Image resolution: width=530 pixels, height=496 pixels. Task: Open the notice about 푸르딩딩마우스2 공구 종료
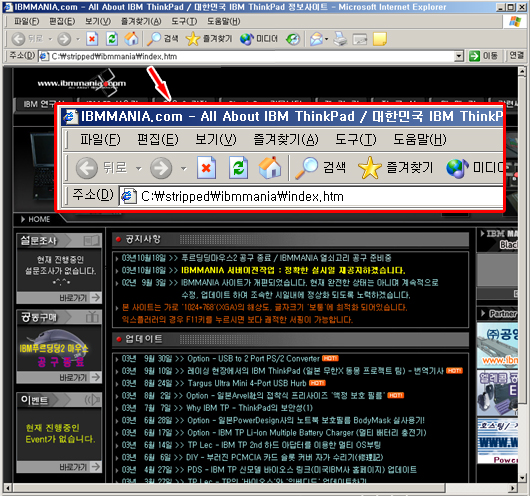pyautogui.click(x=286, y=258)
